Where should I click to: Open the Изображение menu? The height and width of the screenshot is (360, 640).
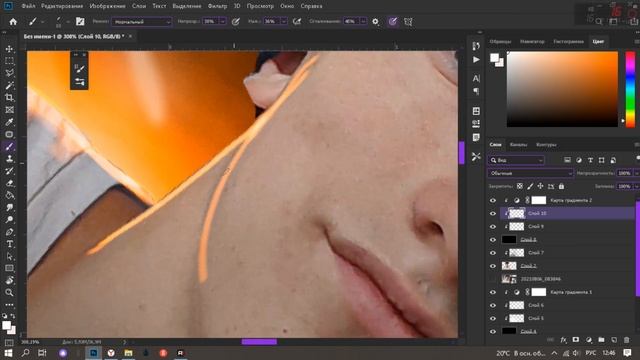(107, 6)
